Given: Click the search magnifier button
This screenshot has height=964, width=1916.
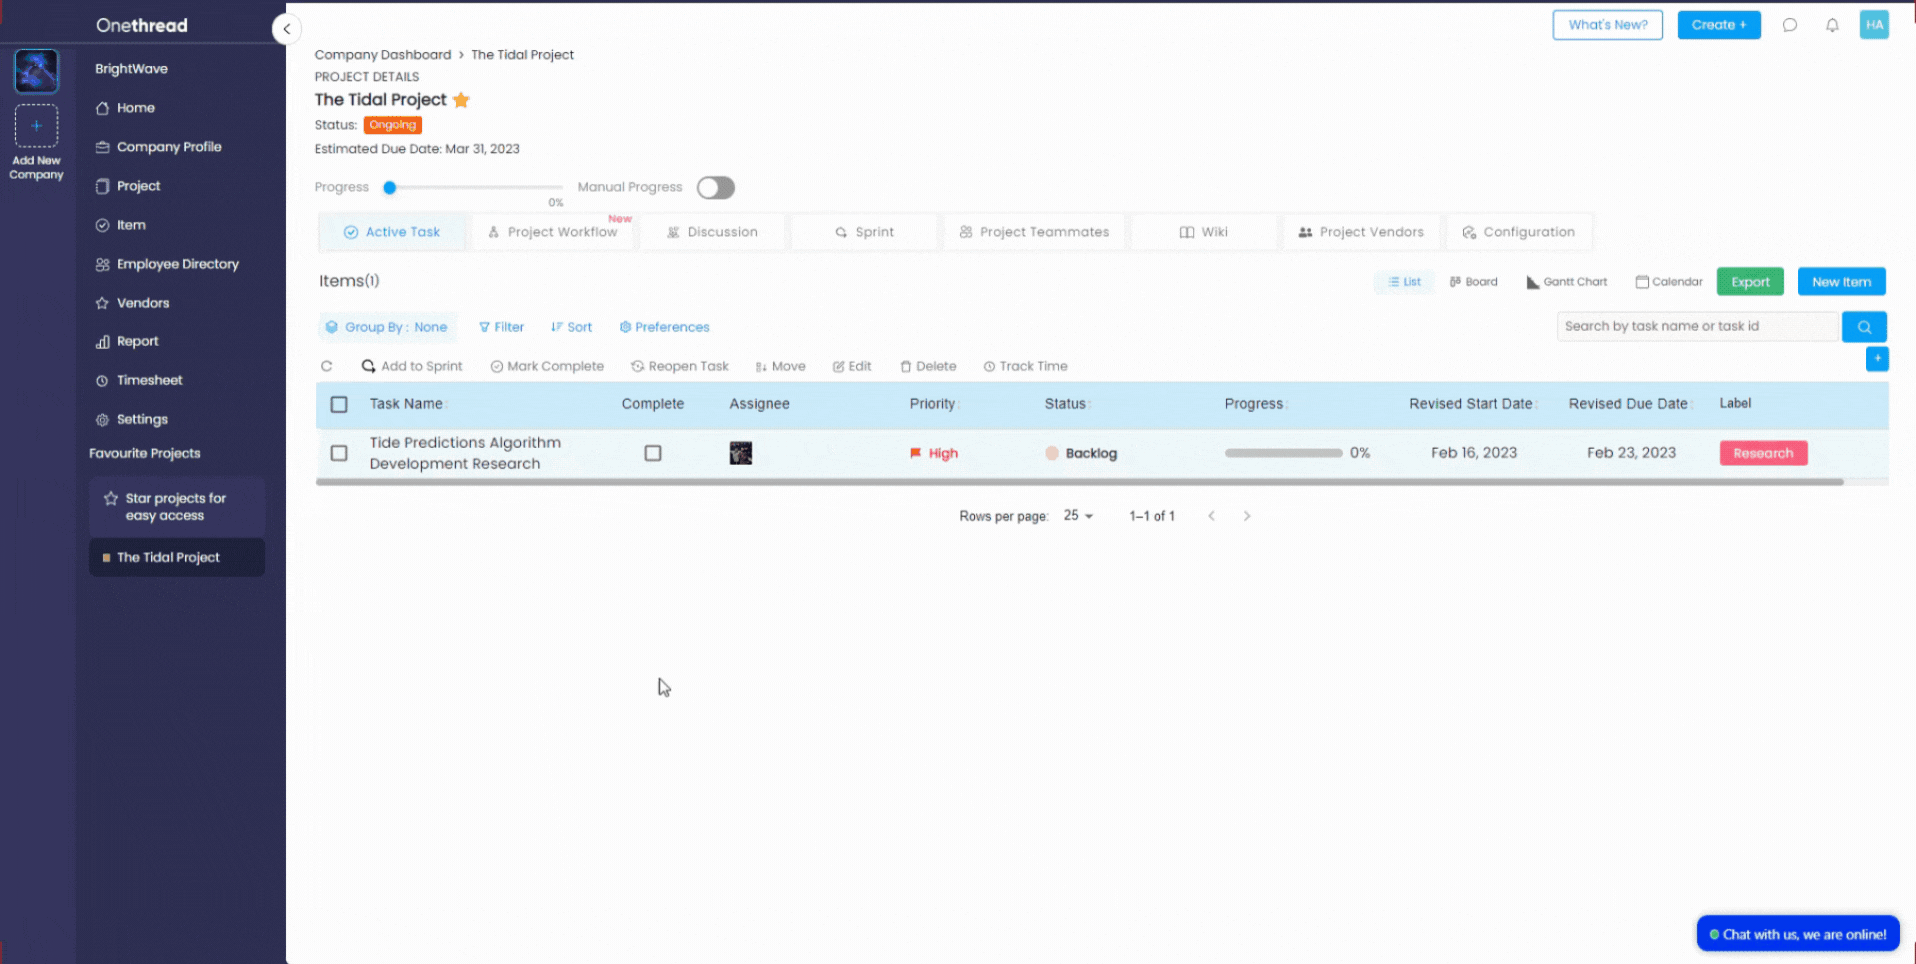Looking at the screenshot, I should coord(1864,327).
